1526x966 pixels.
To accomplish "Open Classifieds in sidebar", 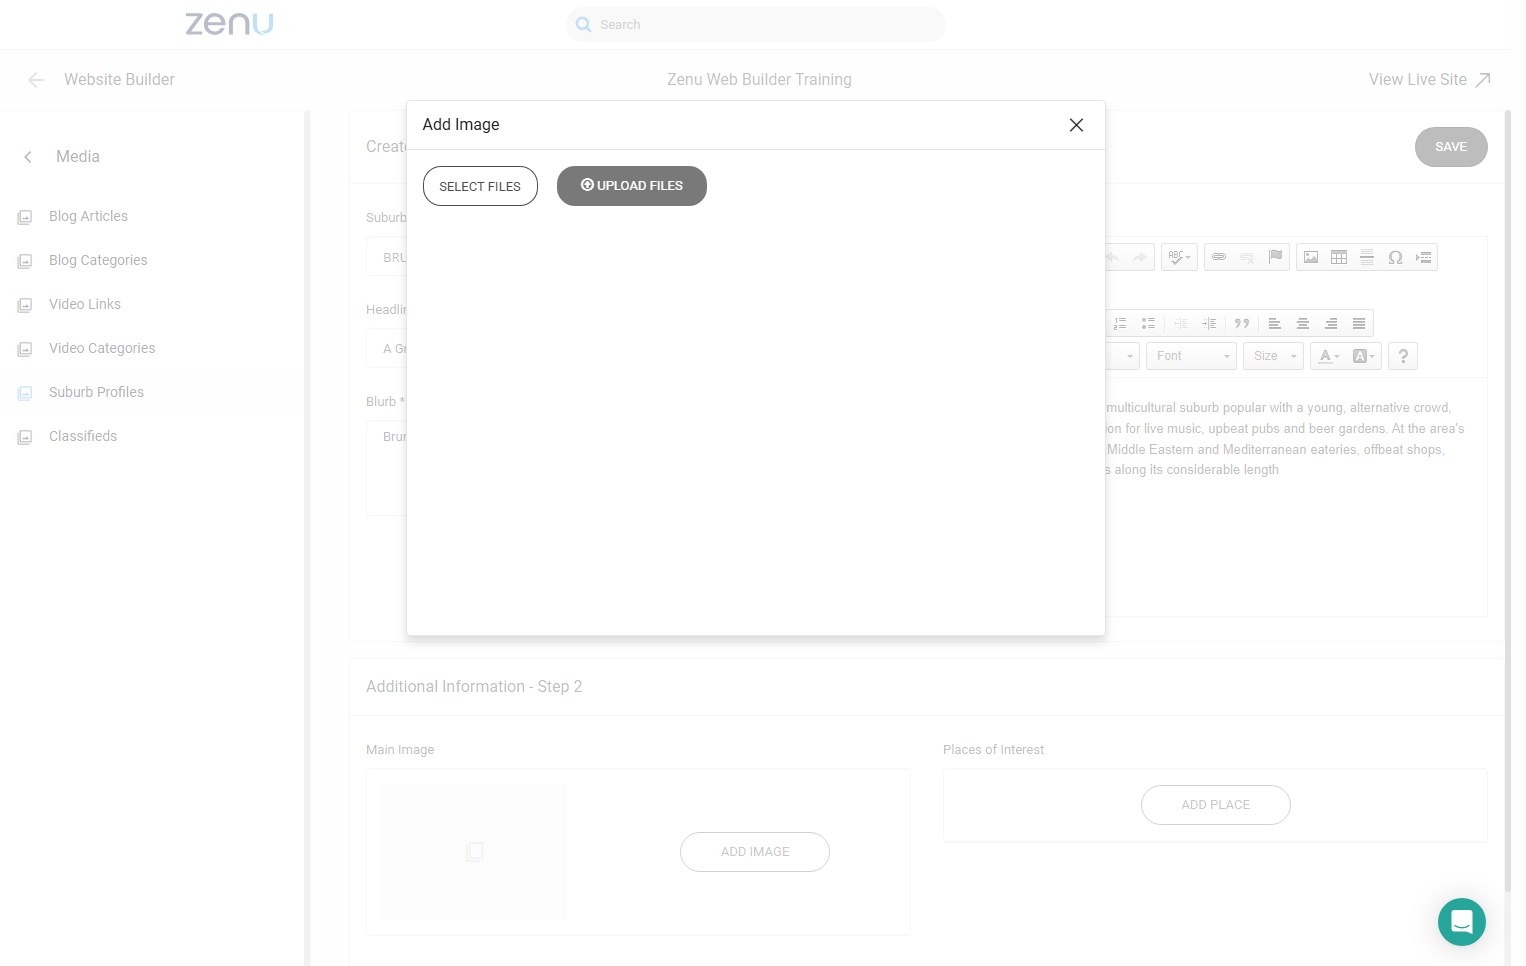I will point(83,436).
